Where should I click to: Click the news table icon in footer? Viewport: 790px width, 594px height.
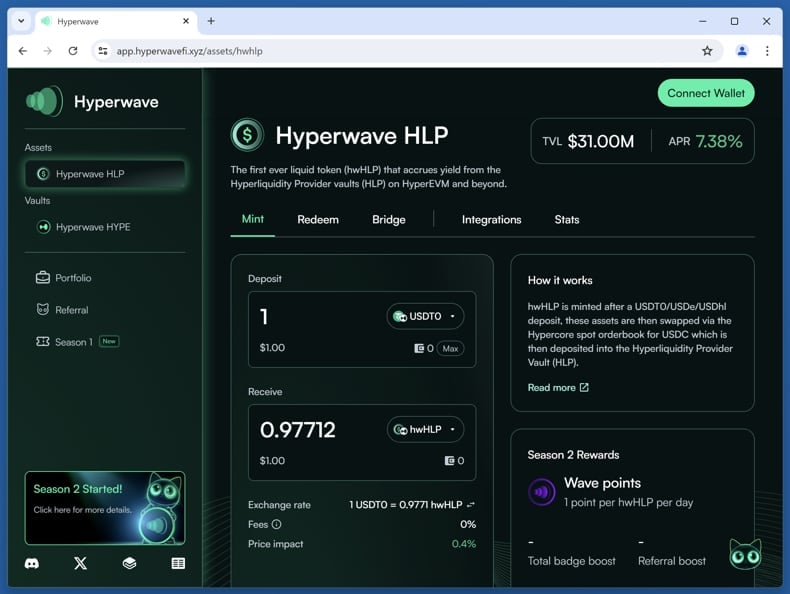(x=178, y=563)
